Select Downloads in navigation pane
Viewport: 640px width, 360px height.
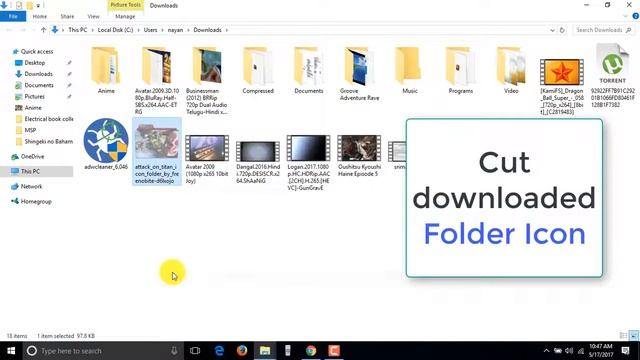38,74
